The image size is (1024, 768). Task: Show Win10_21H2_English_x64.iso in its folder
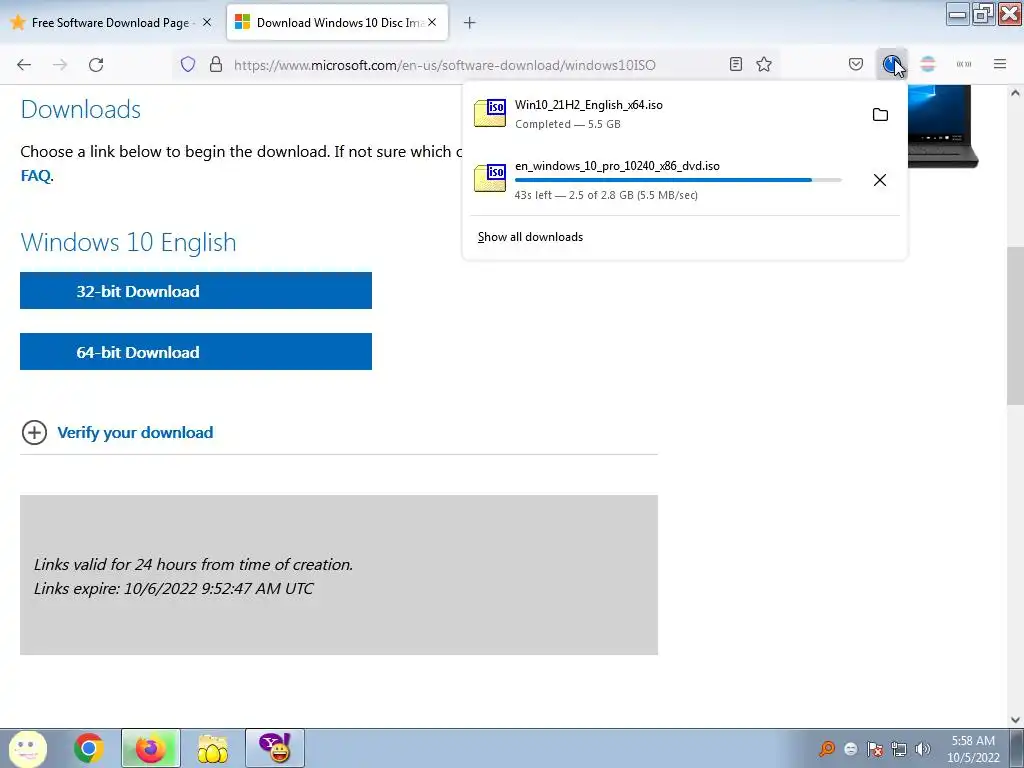coord(880,115)
